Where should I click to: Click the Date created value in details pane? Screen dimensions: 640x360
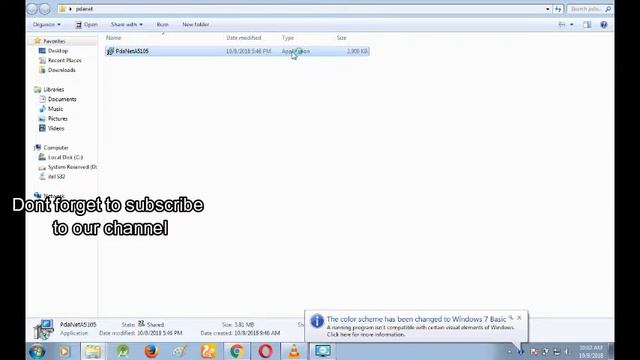(257, 333)
